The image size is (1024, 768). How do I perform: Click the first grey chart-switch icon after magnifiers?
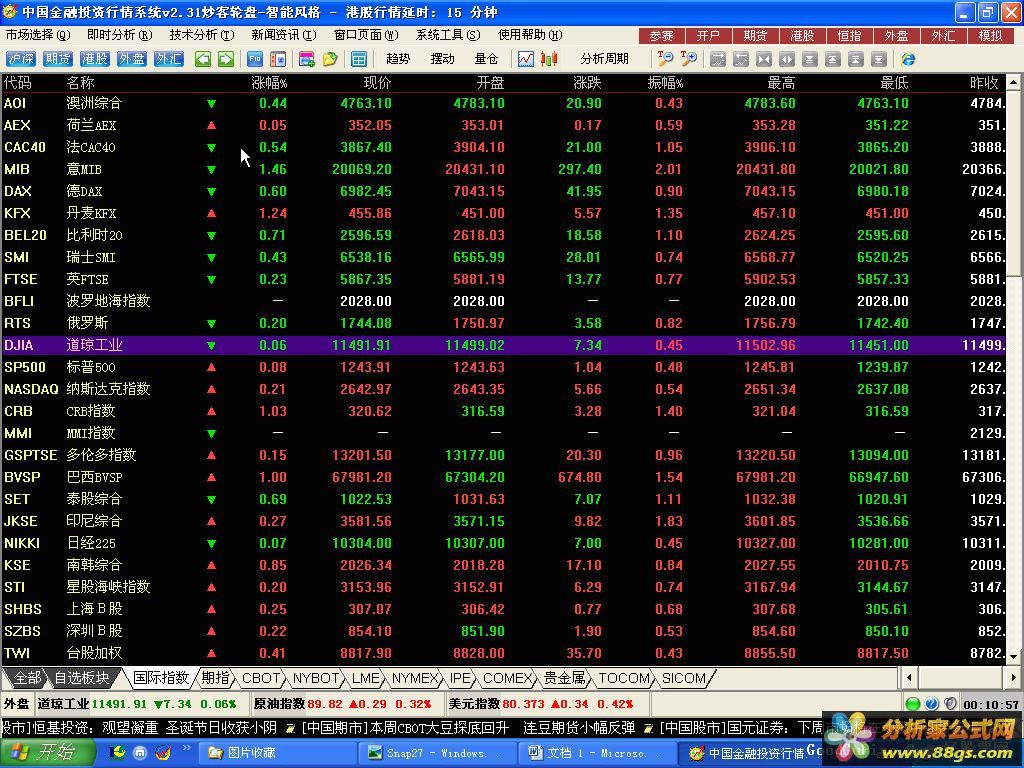(x=718, y=60)
